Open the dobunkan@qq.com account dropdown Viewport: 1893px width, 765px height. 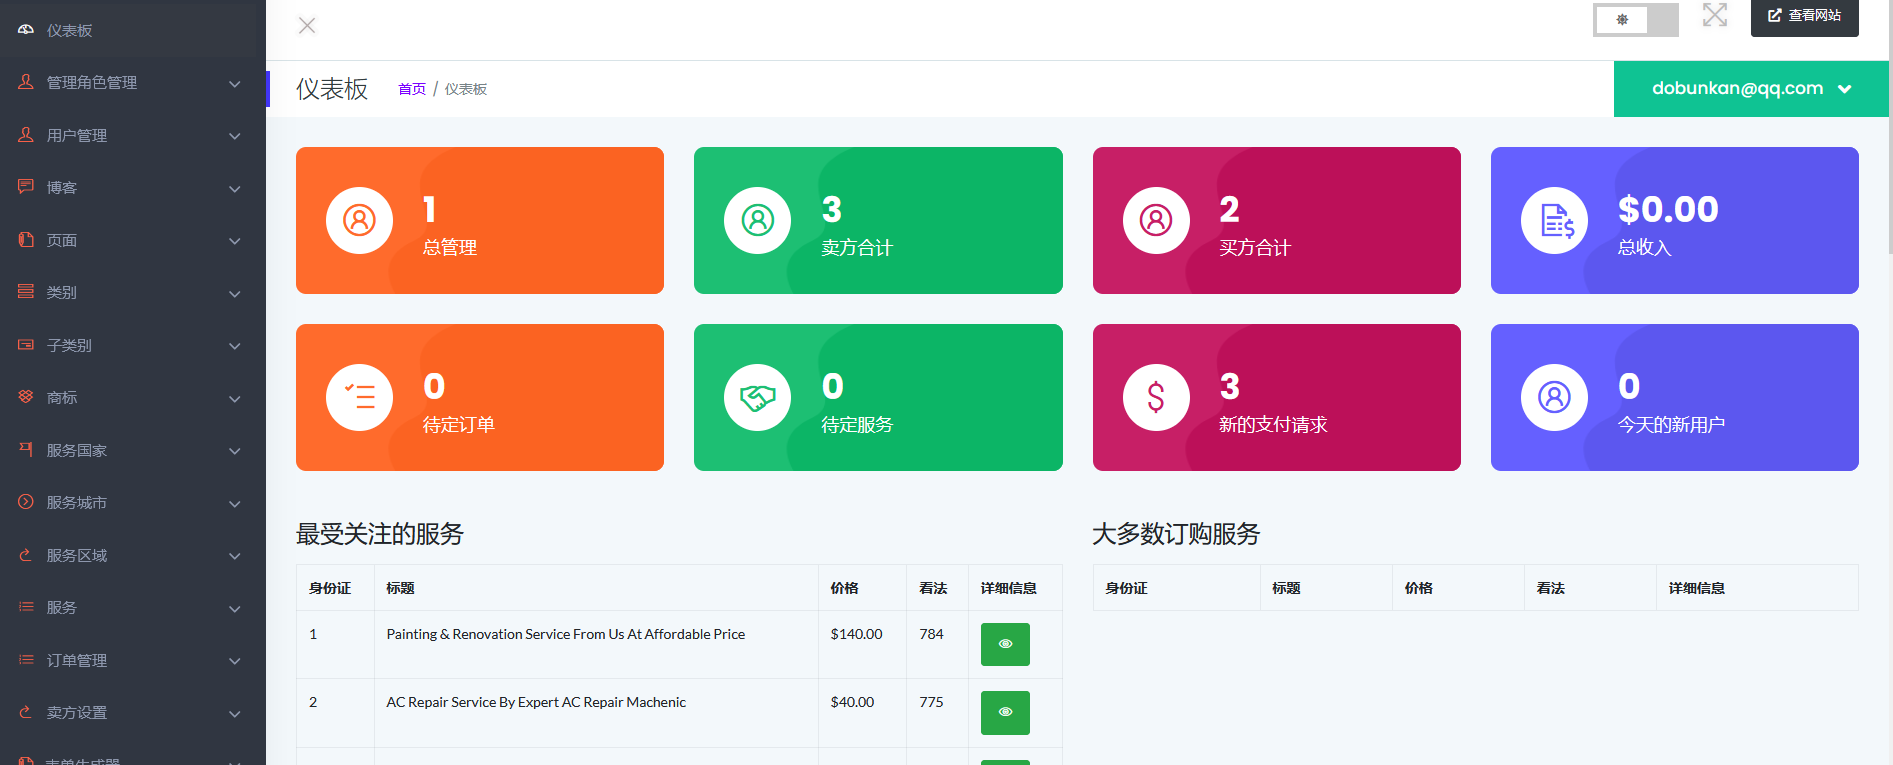1751,89
